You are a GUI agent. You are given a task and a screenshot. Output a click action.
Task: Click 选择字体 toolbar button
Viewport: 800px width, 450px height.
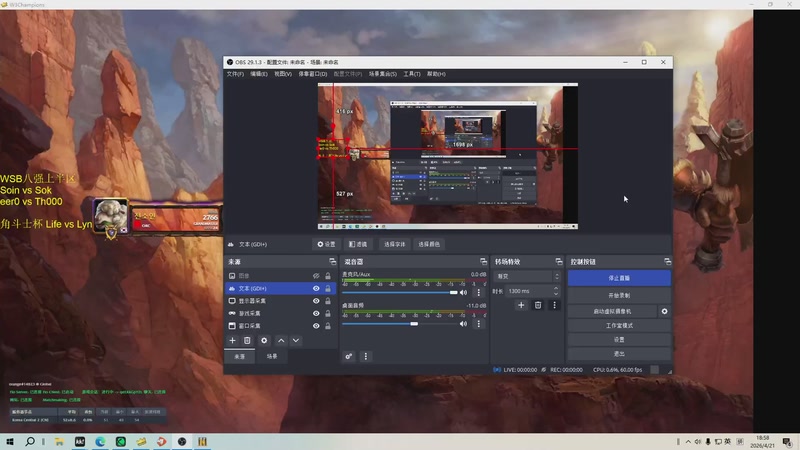pyautogui.click(x=395, y=244)
